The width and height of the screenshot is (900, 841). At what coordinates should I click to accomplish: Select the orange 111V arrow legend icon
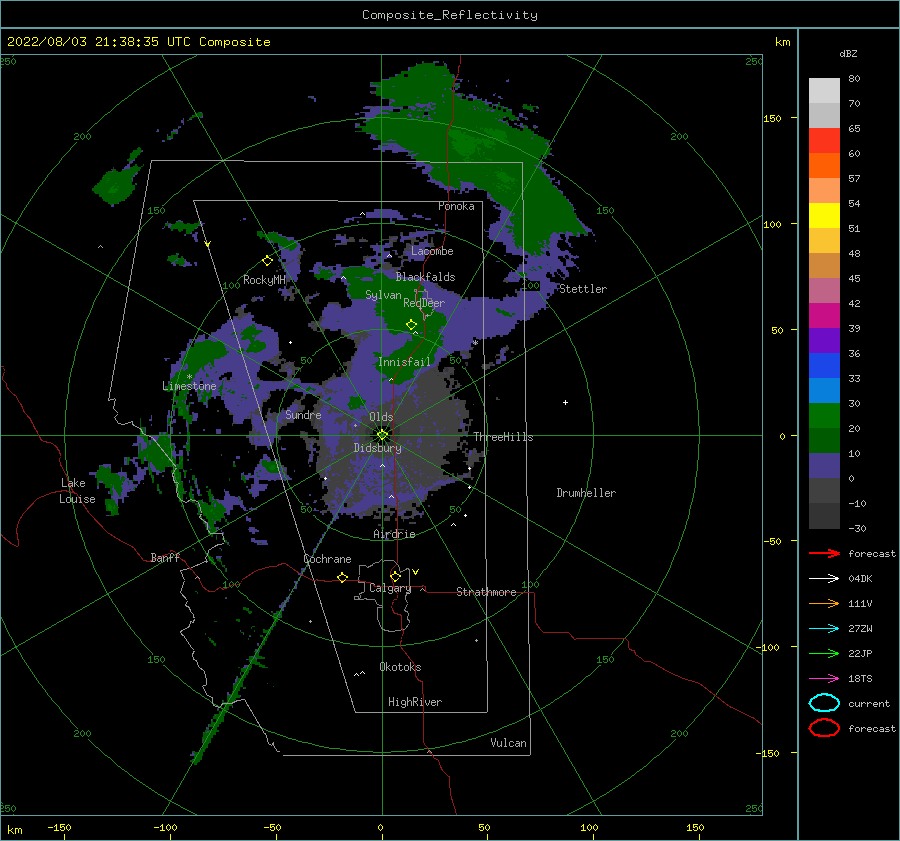coord(824,603)
